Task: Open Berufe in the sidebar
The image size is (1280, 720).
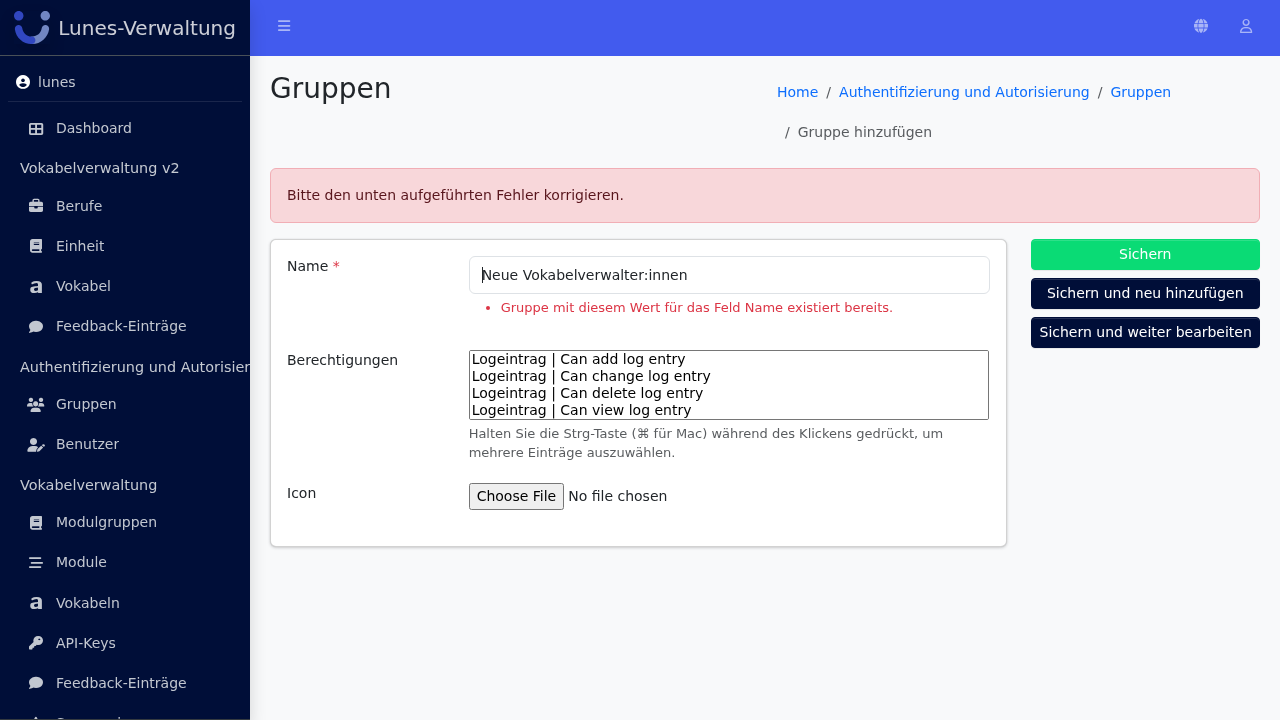Action: point(125,206)
